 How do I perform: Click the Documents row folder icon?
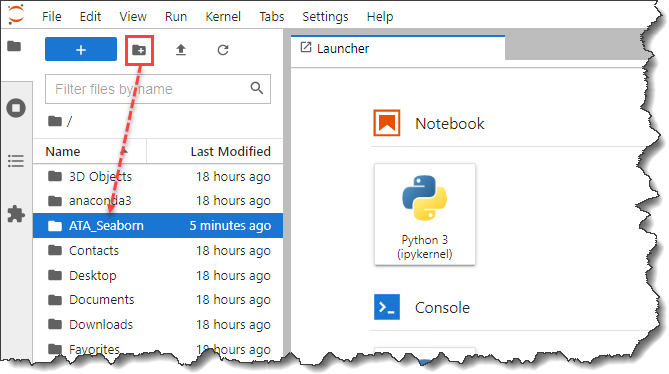(x=55, y=300)
